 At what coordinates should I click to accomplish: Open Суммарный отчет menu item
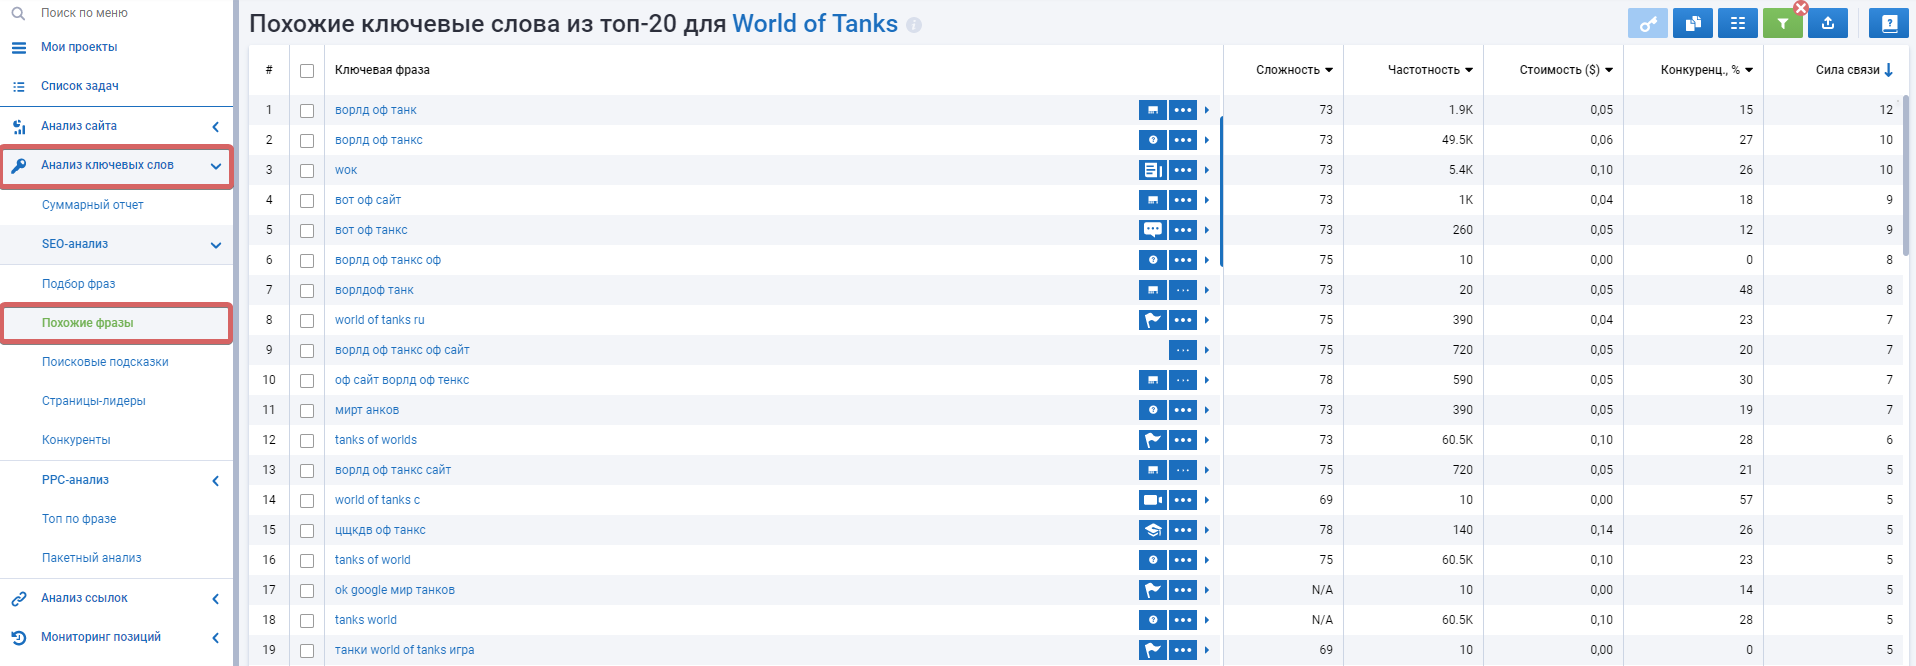click(x=93, y=205)
